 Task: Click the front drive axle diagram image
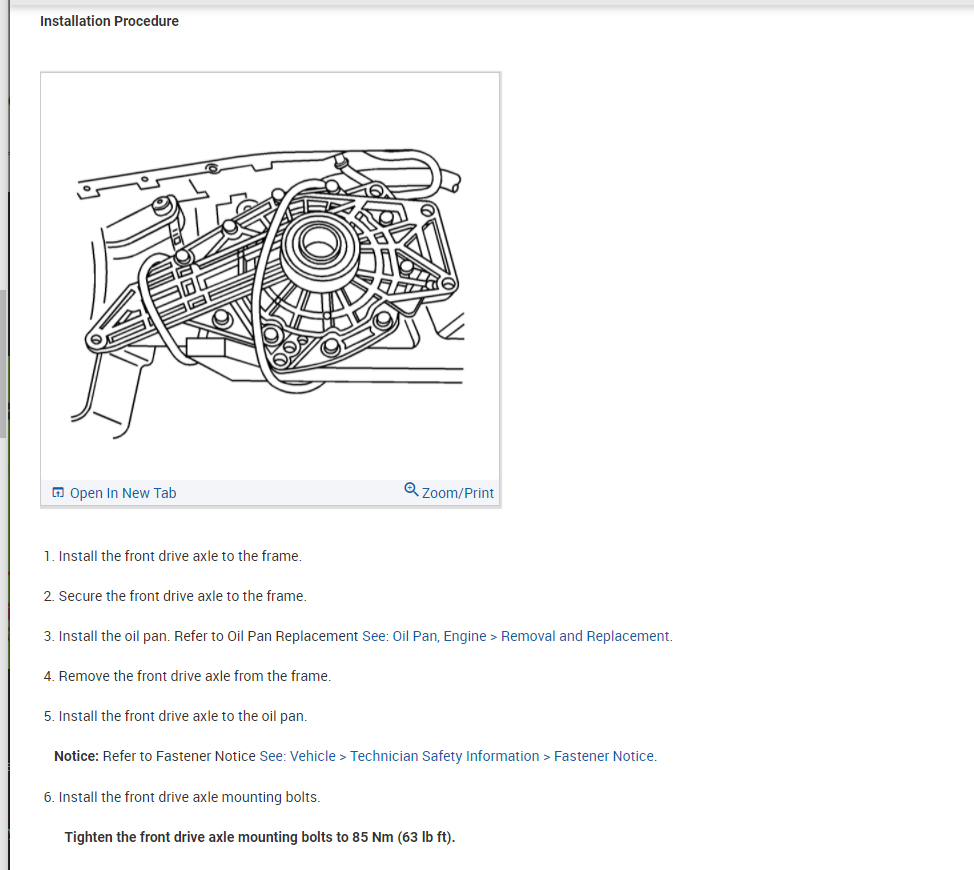(270, 276)
